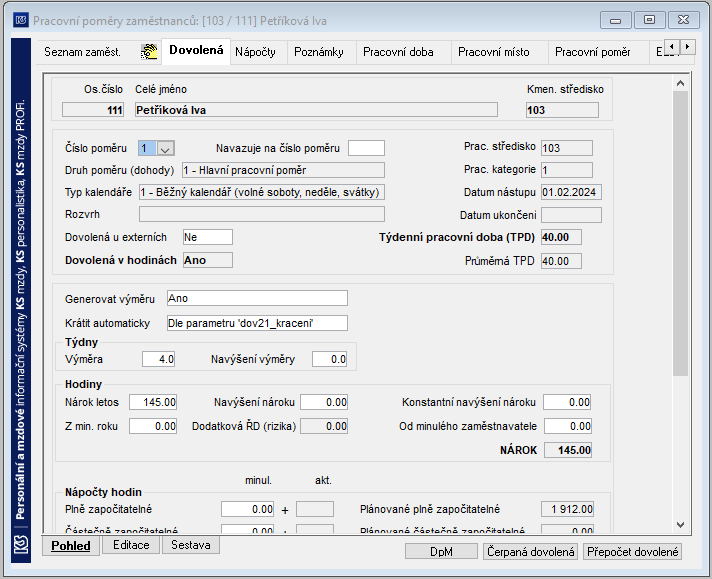
Task: Click the NÁROK total field
Action: click(568, 450)
